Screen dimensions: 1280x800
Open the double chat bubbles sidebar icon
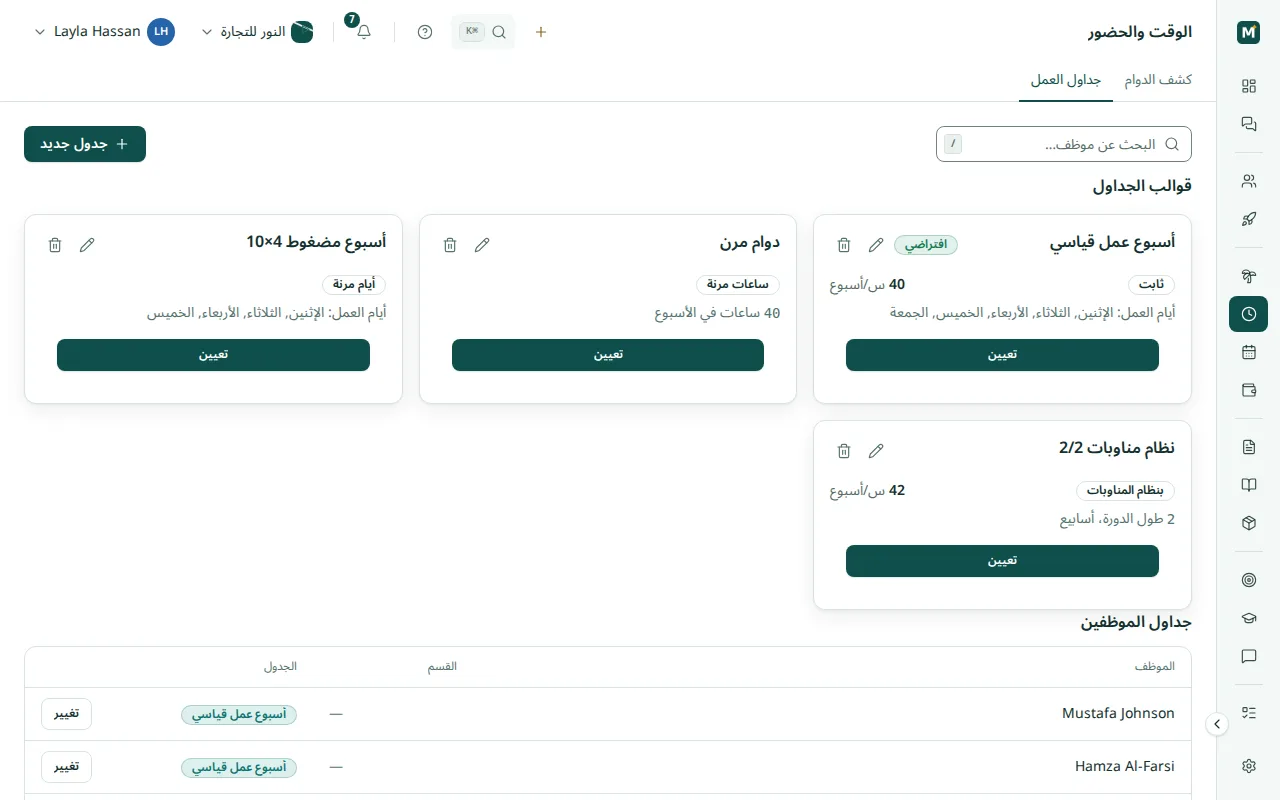[1248, 124]
